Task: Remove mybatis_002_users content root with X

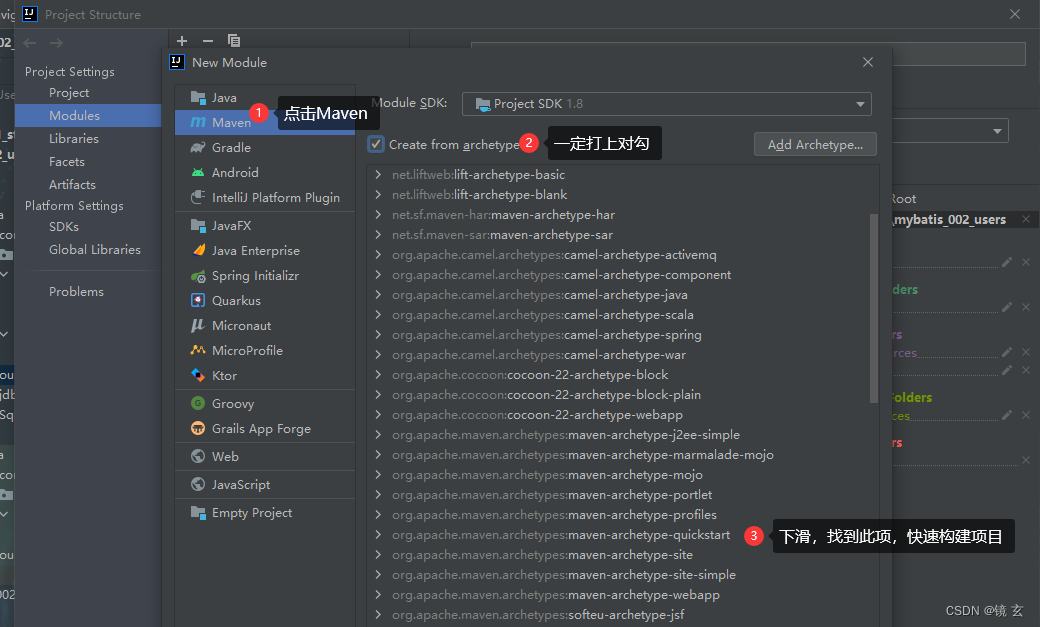Action: [1026, 219]
